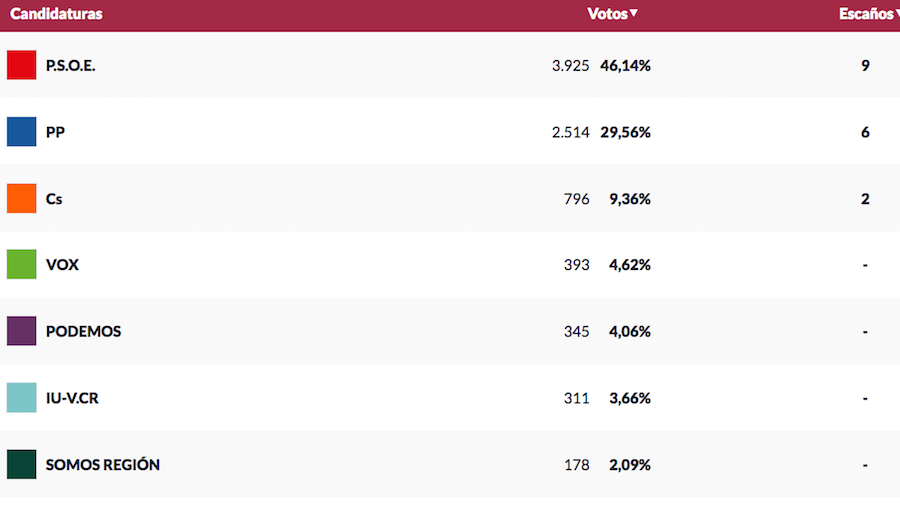Click the IU-V.CR party name
900x518 pixels.
tap(72, 398)
